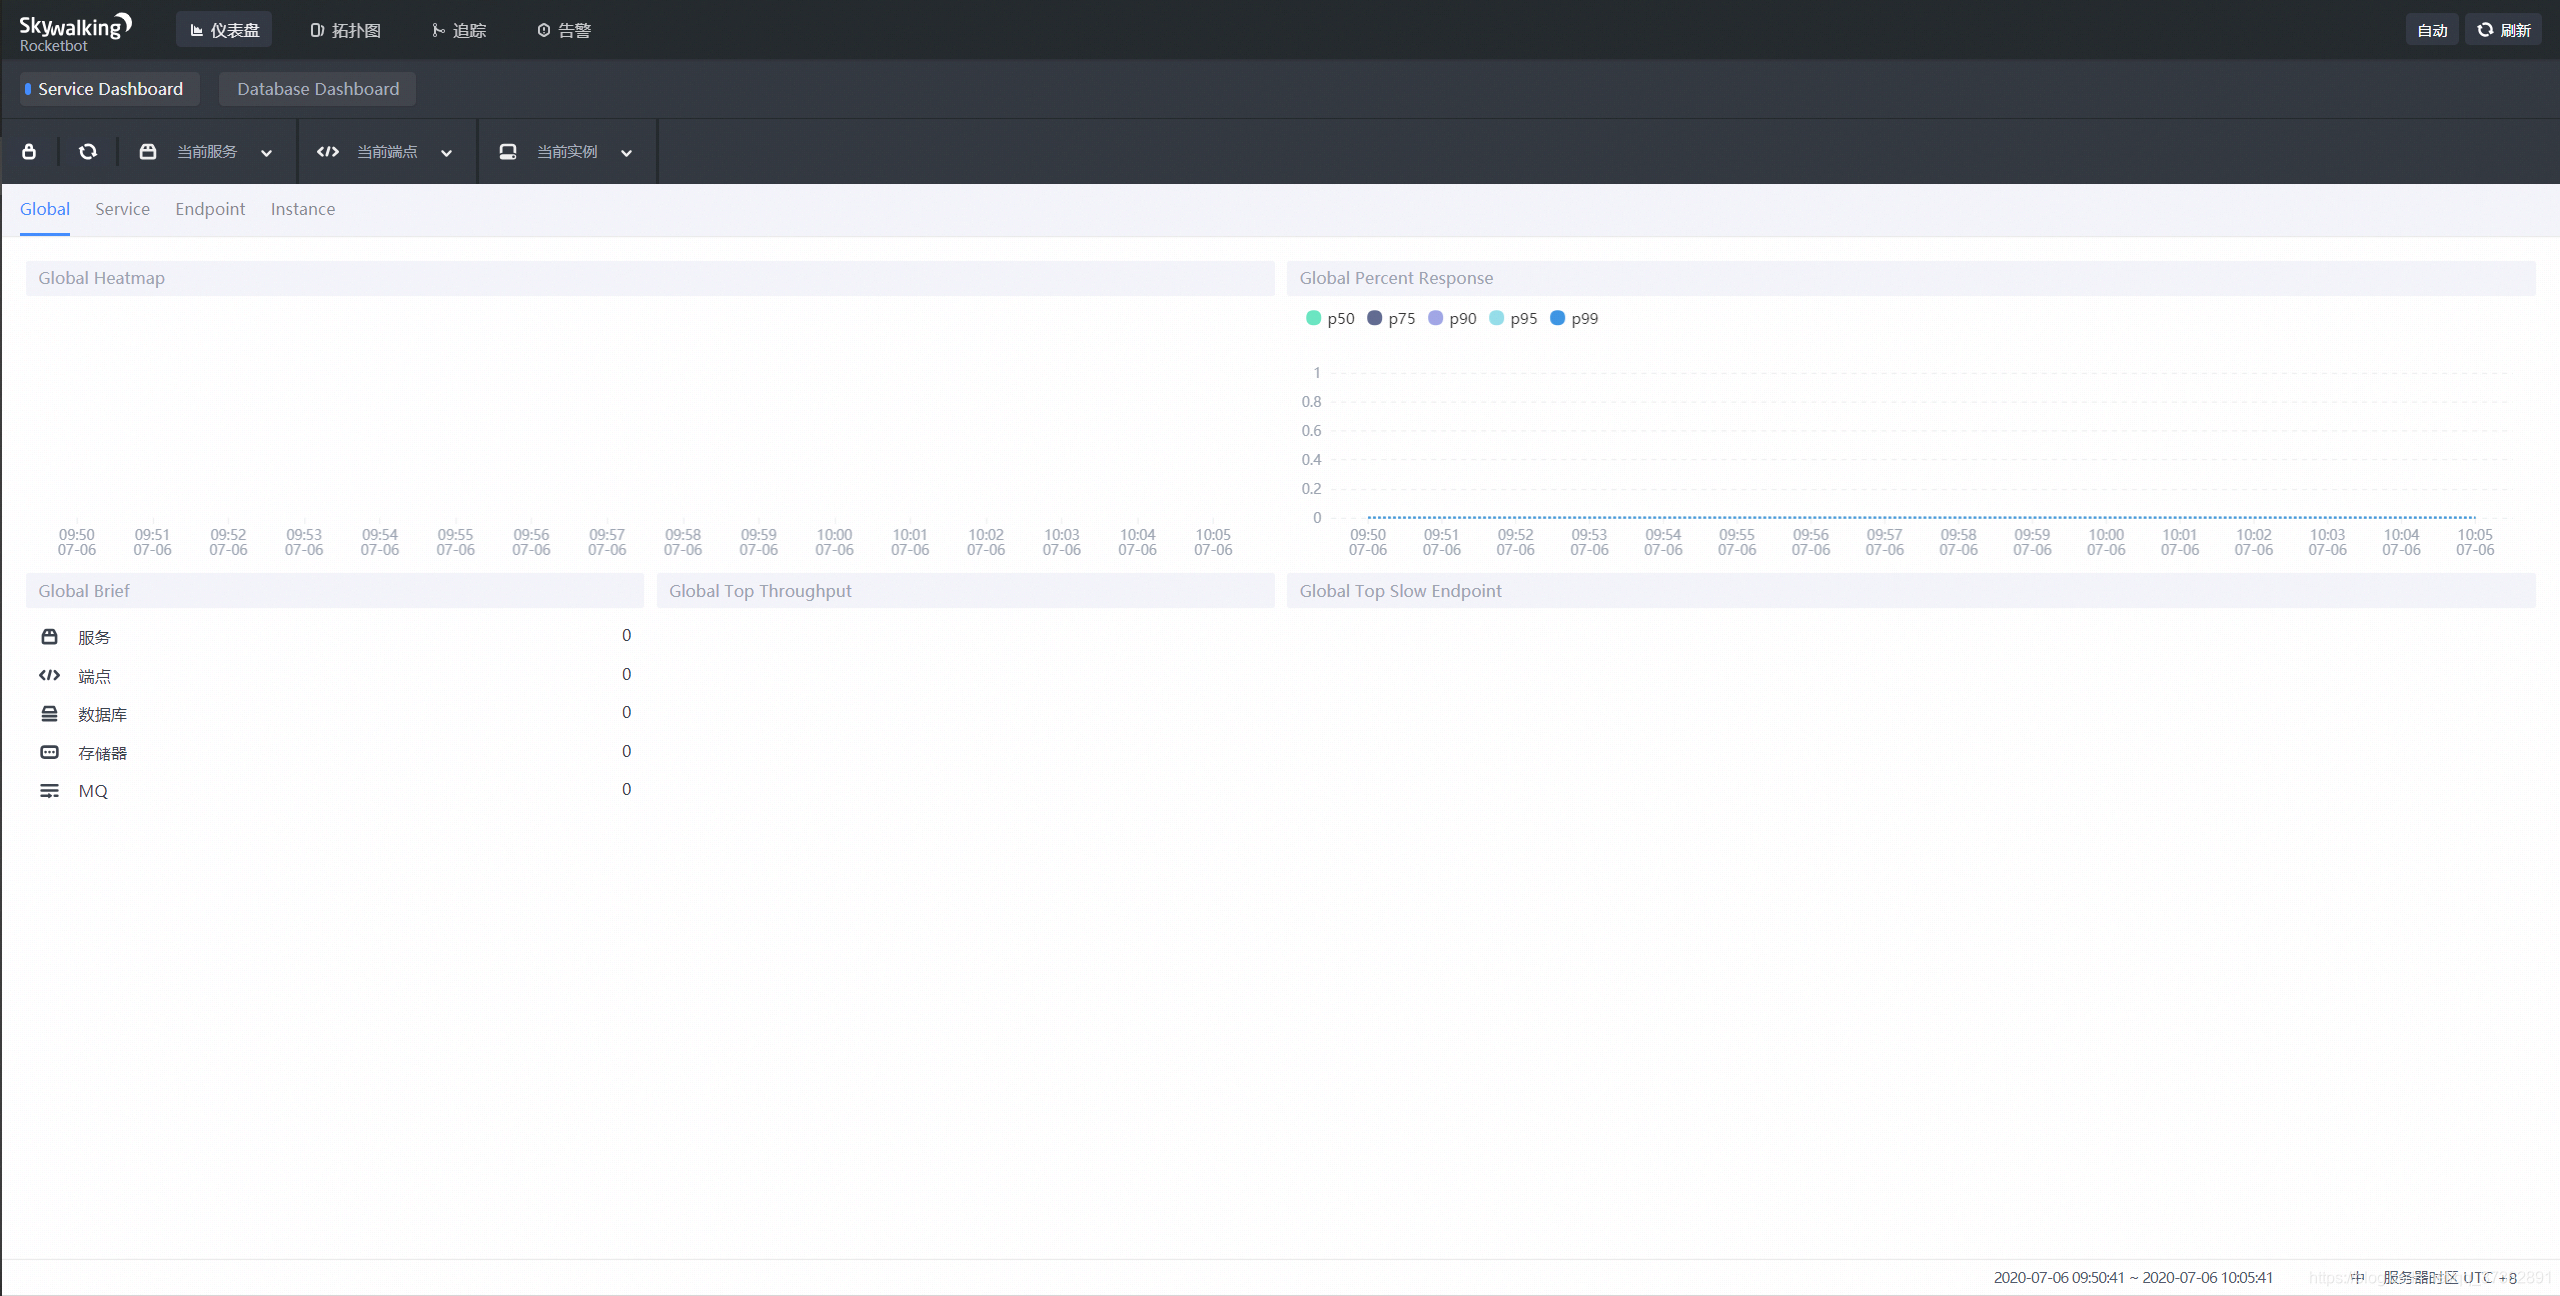Click the 数据库 label in Global Brief
This screenshot has width=2560, height=1296.
click(x=102, y=715)
